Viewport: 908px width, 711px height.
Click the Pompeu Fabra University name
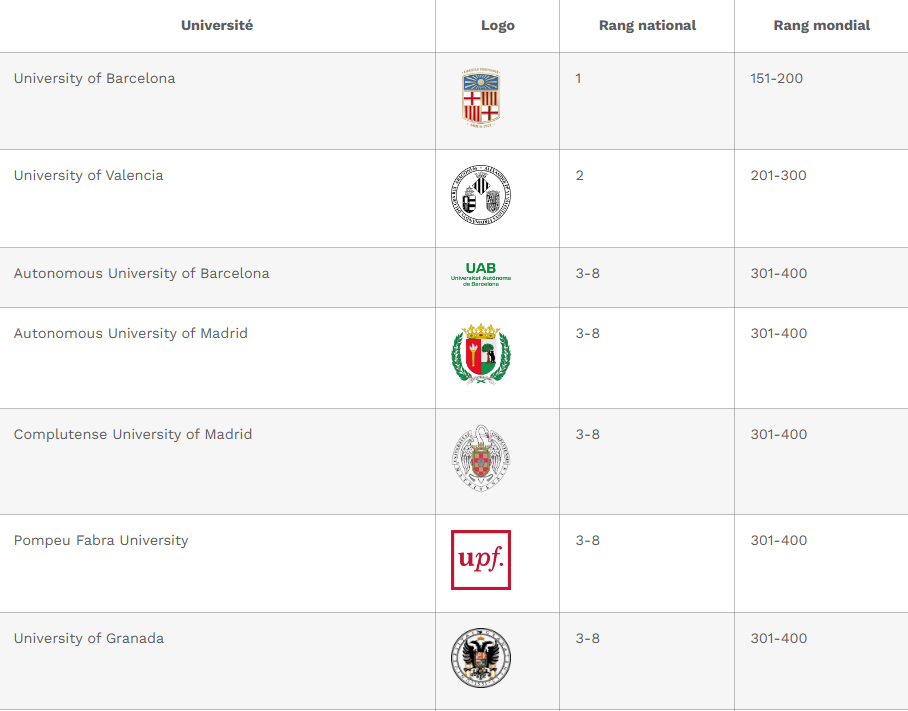click(101, 541)
